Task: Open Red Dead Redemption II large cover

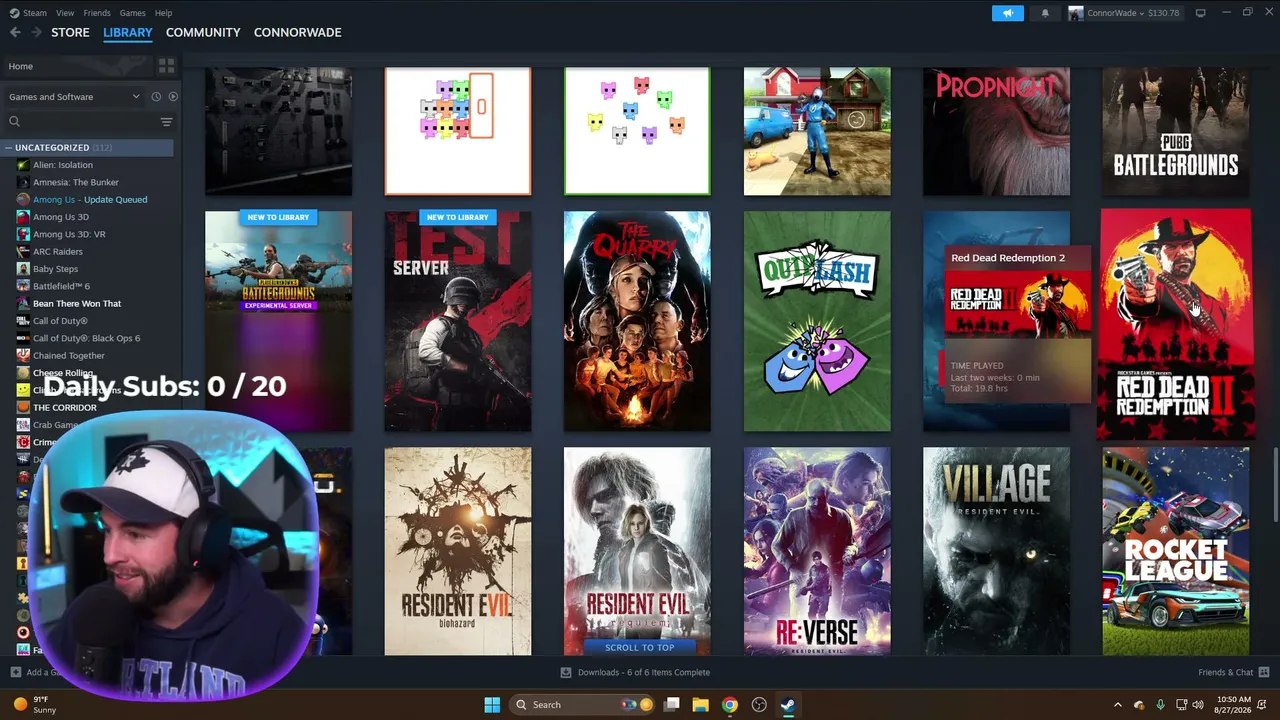Action: (1175, 323)
